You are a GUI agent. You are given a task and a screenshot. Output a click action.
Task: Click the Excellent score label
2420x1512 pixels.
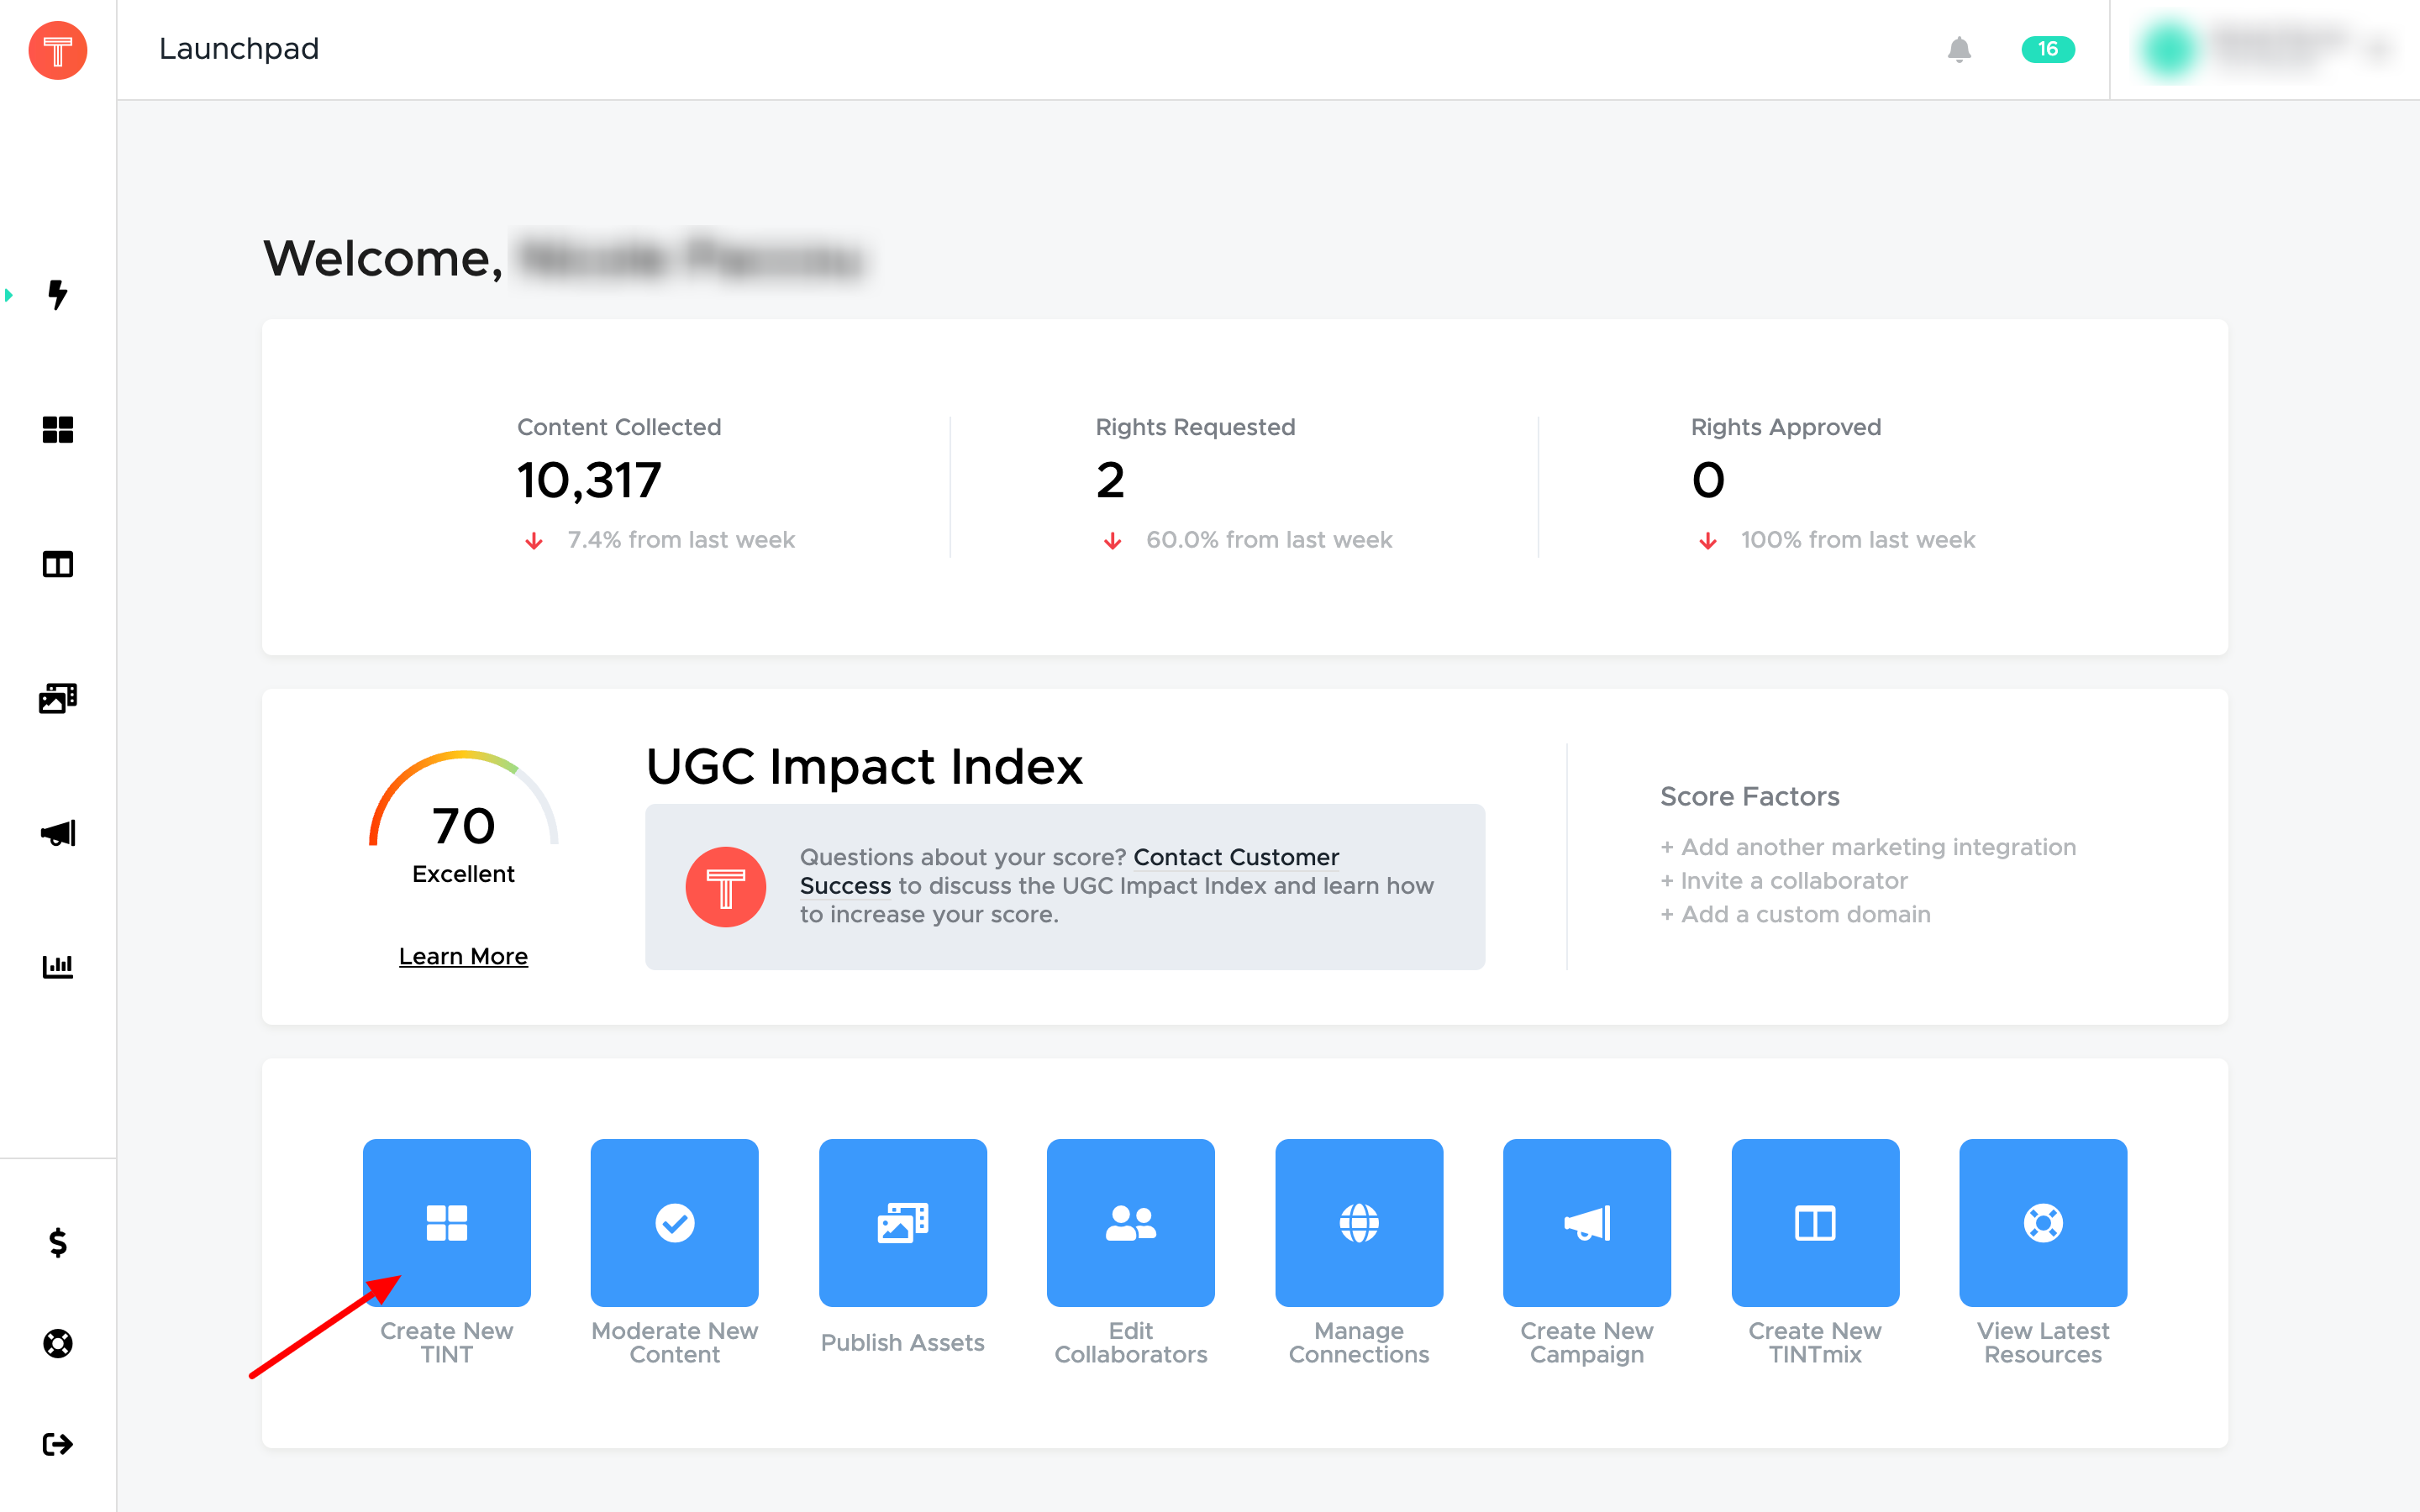[x=463, y=874]
